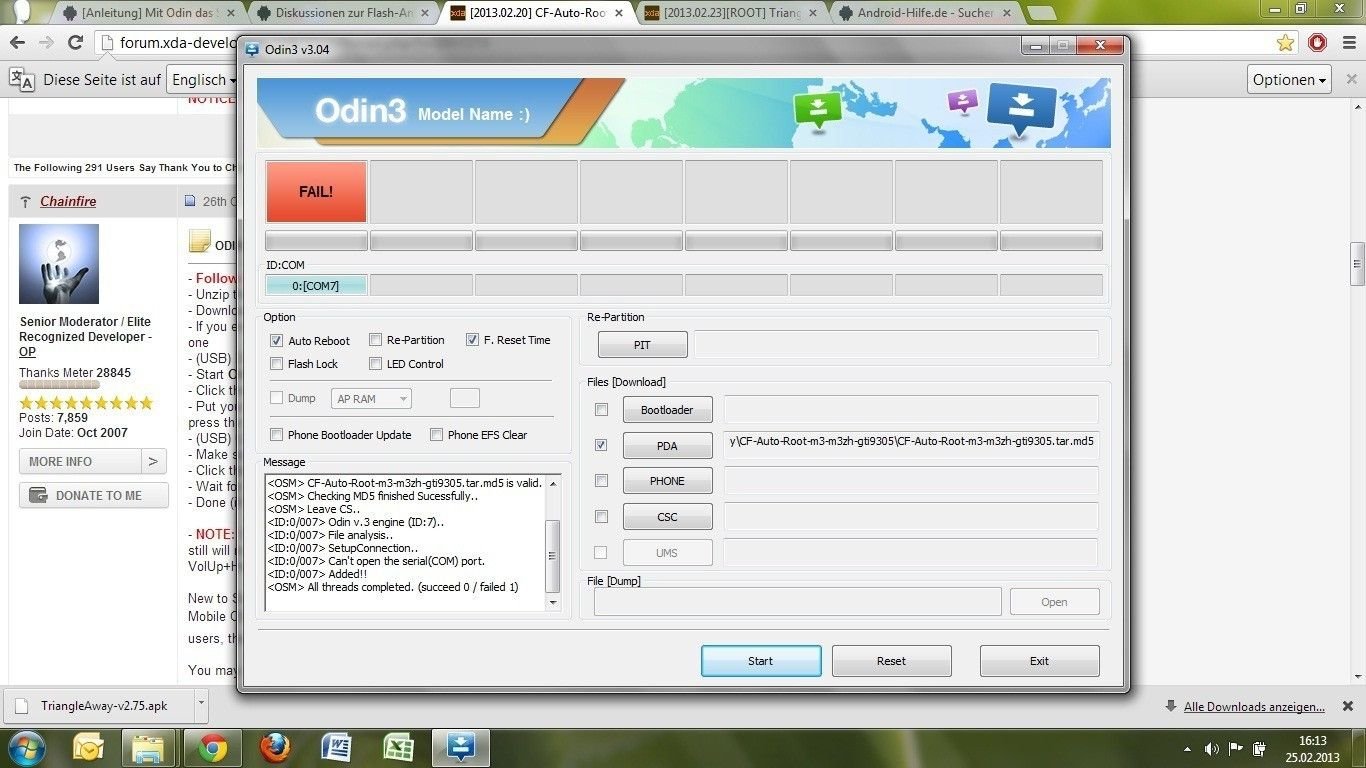Reload the page in Chrome
Image resolution: width=1366 pixels, height=768 pixels.
(x=75, y=43)
